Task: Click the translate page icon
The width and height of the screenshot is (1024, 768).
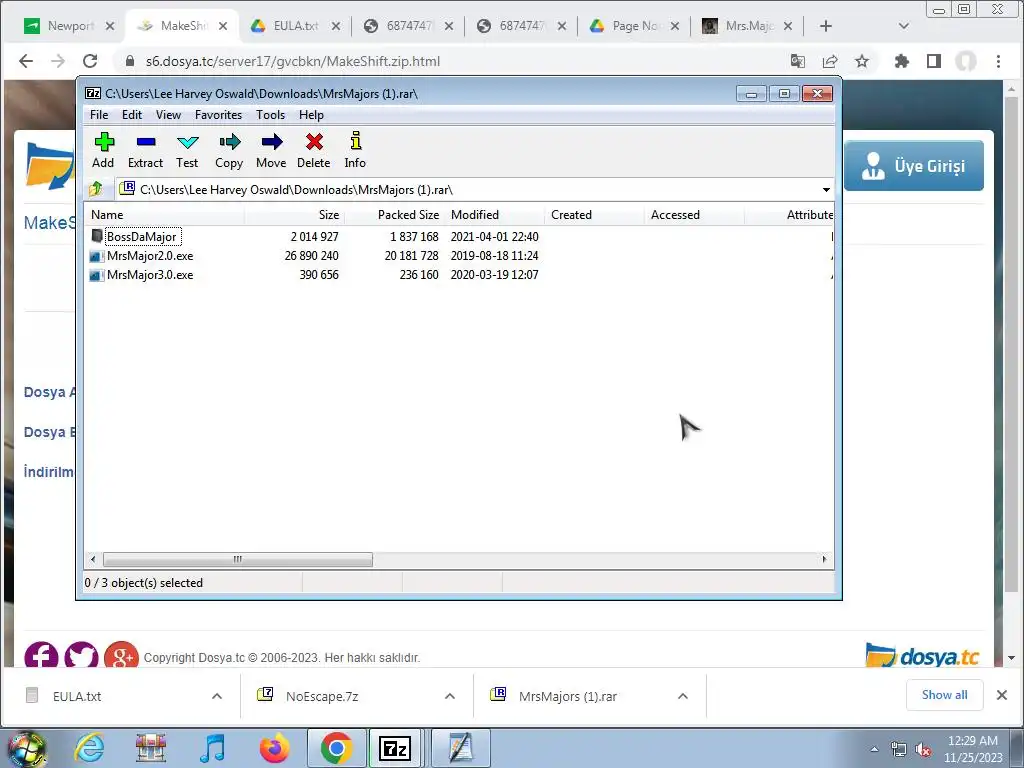Action: point(797,61)
